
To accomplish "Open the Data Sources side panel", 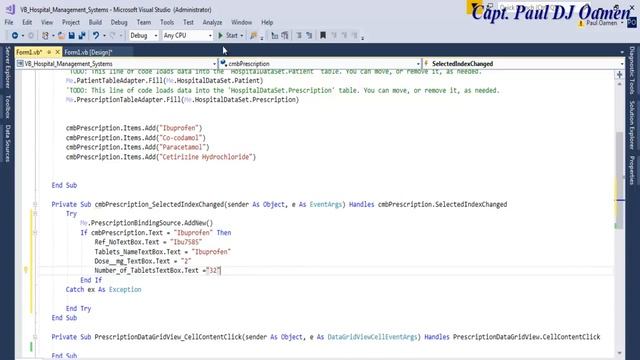I will [7, 144].
